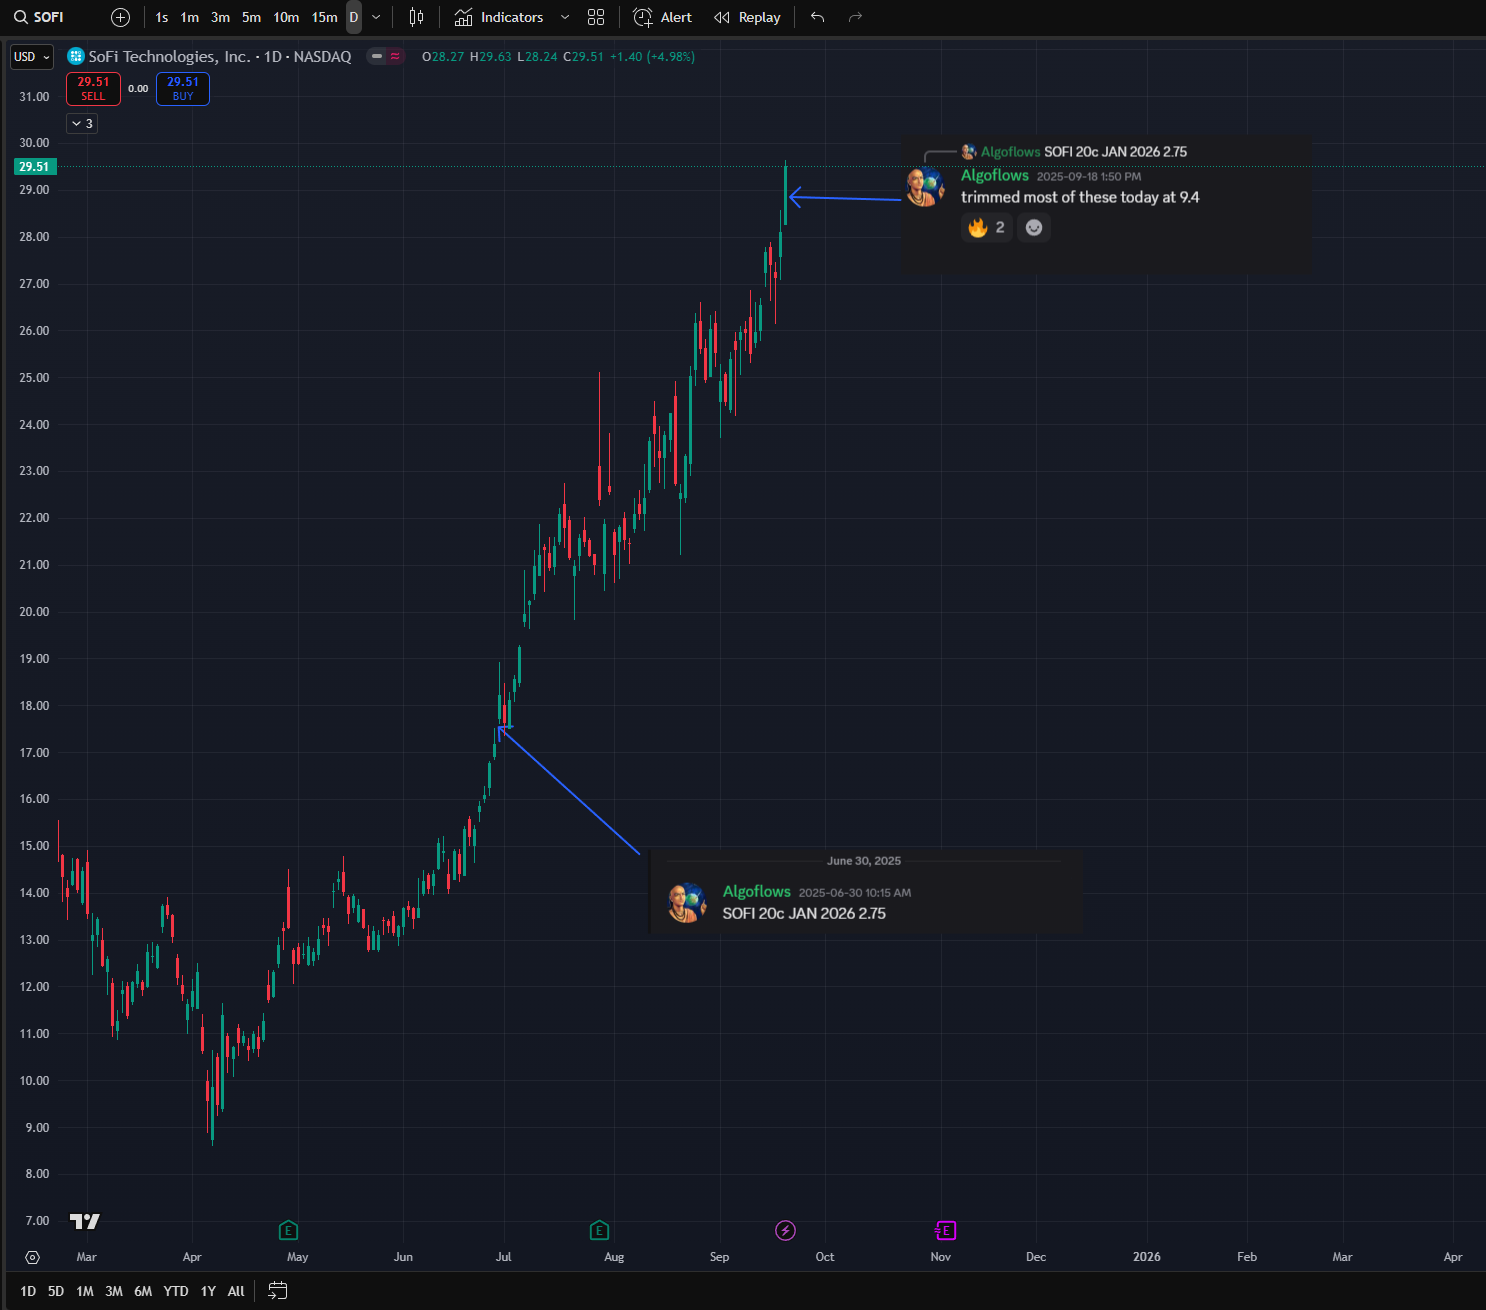Click the TradingView logo
This screenshot has width=1486, height=1310.
pos(85,1221)
